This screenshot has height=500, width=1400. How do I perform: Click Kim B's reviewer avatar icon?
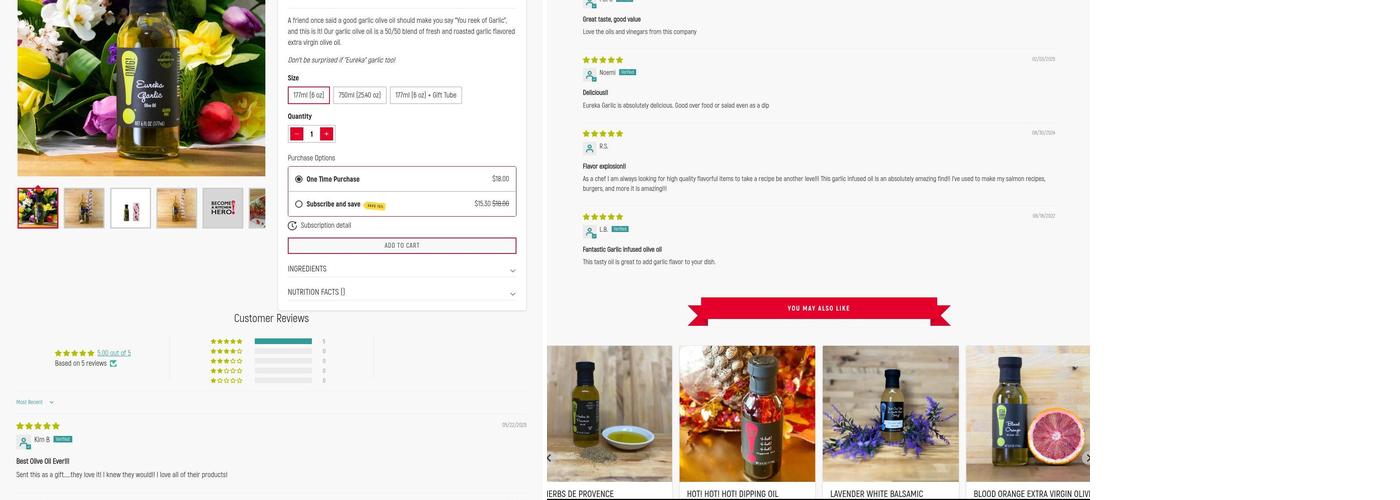coord(23,441)
